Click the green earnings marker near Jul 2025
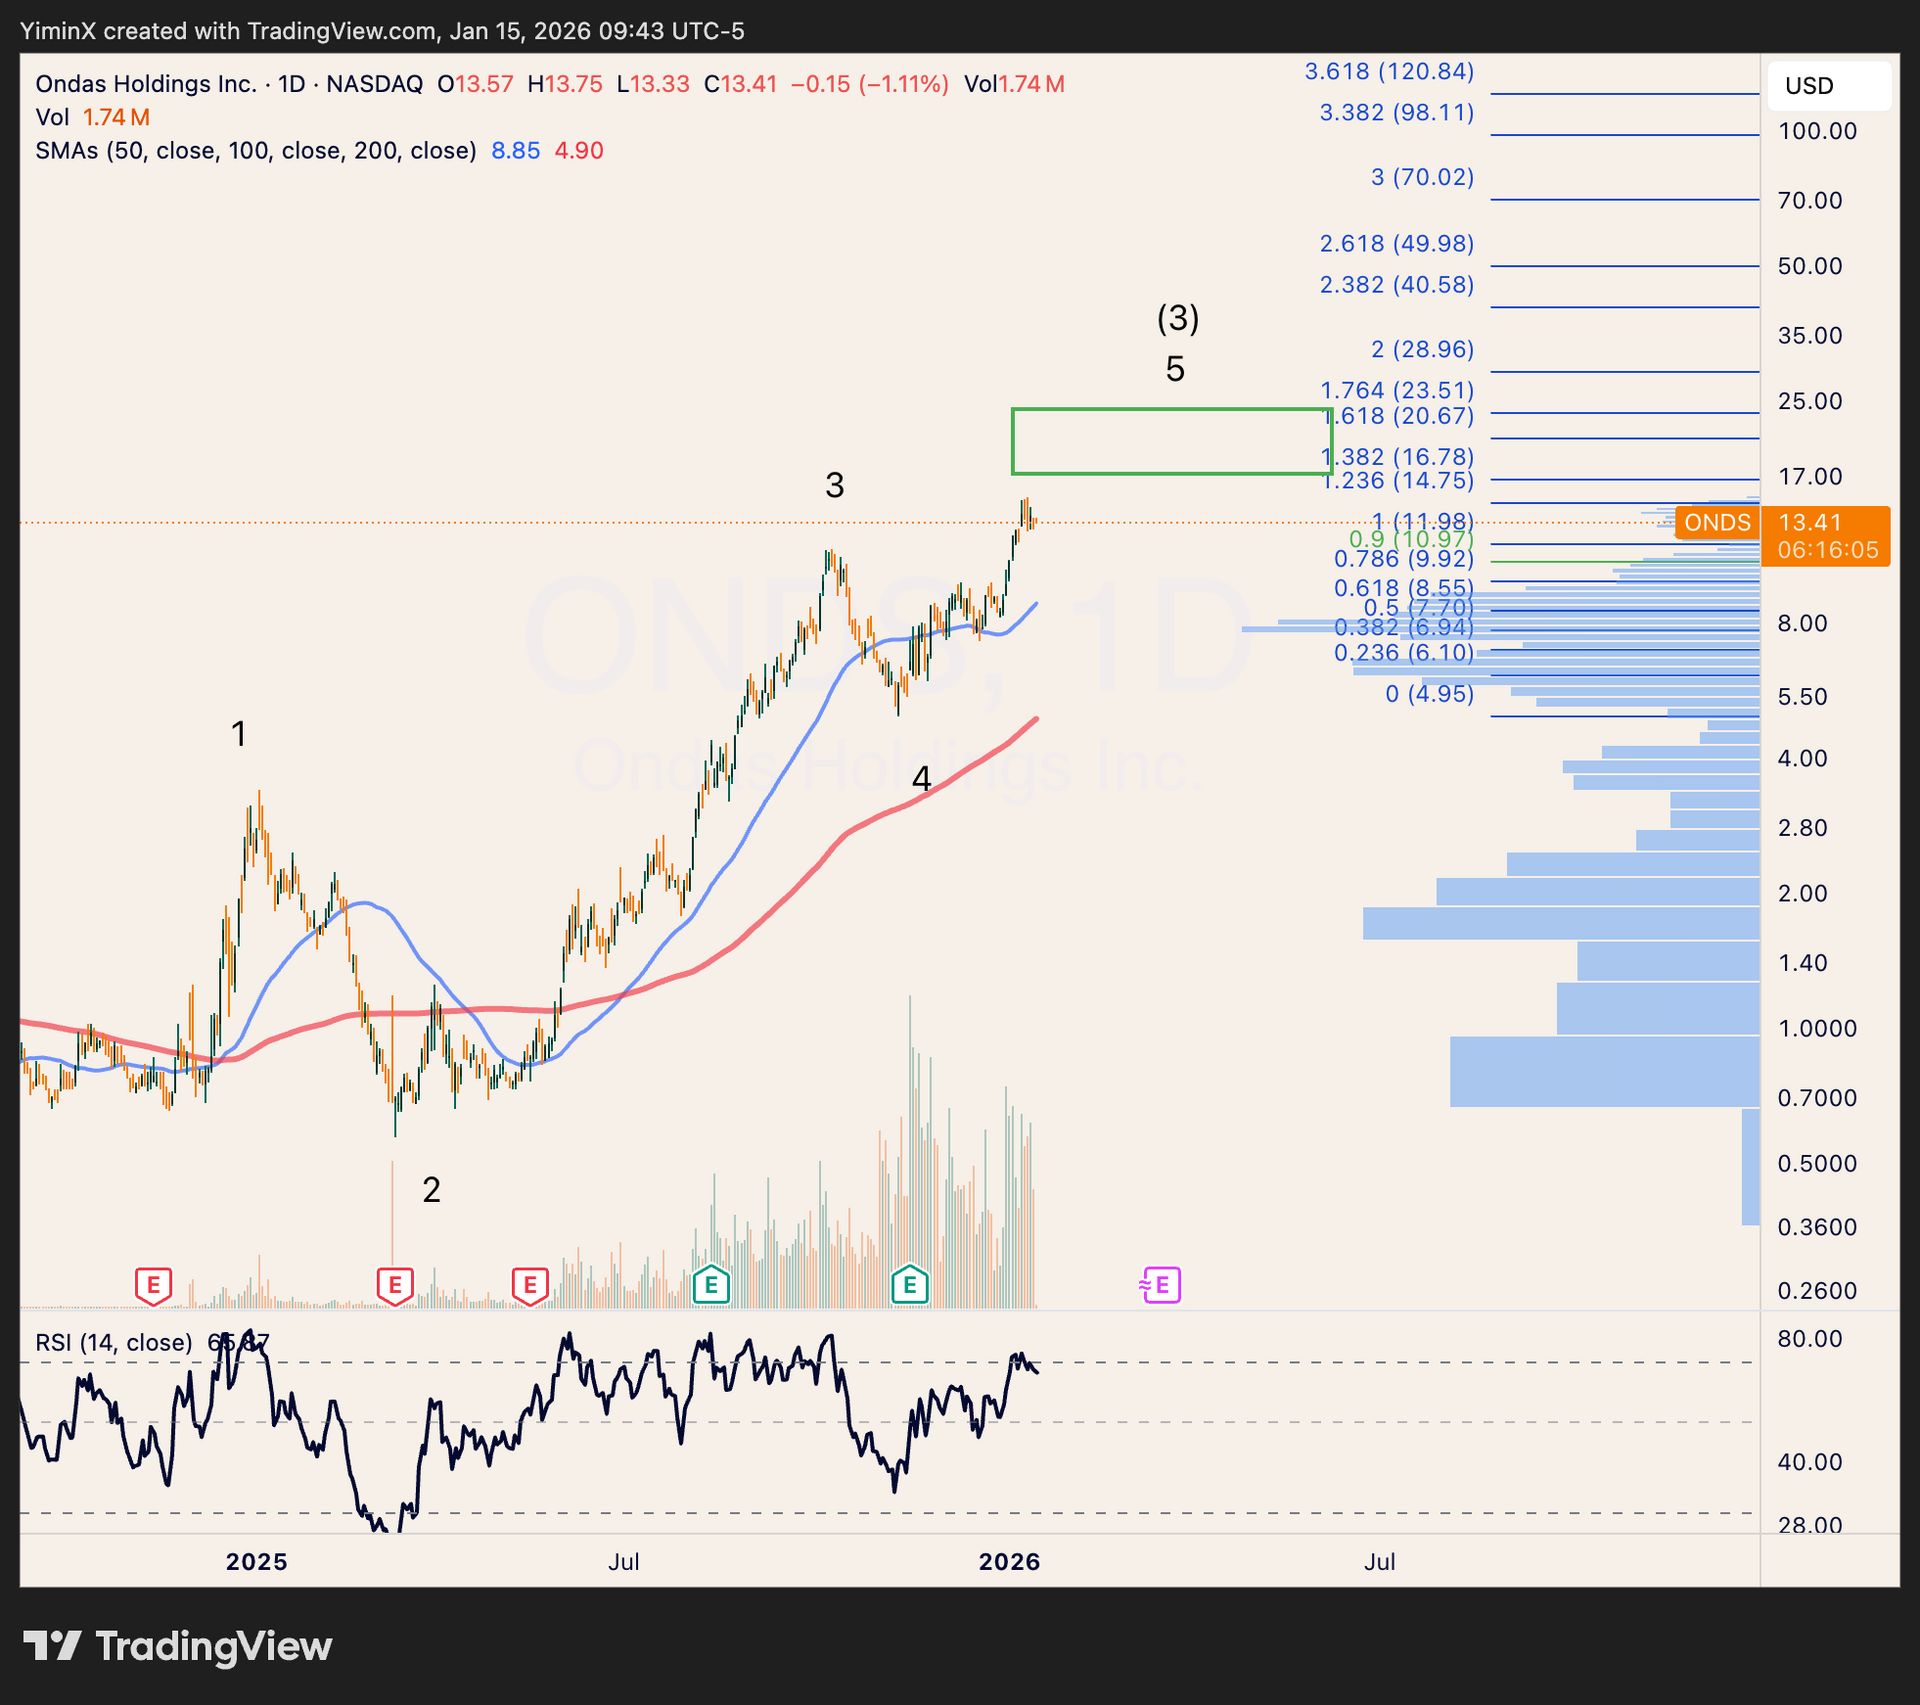This screenshot has height=1705, width=1920. click(x=711, y=1284)
